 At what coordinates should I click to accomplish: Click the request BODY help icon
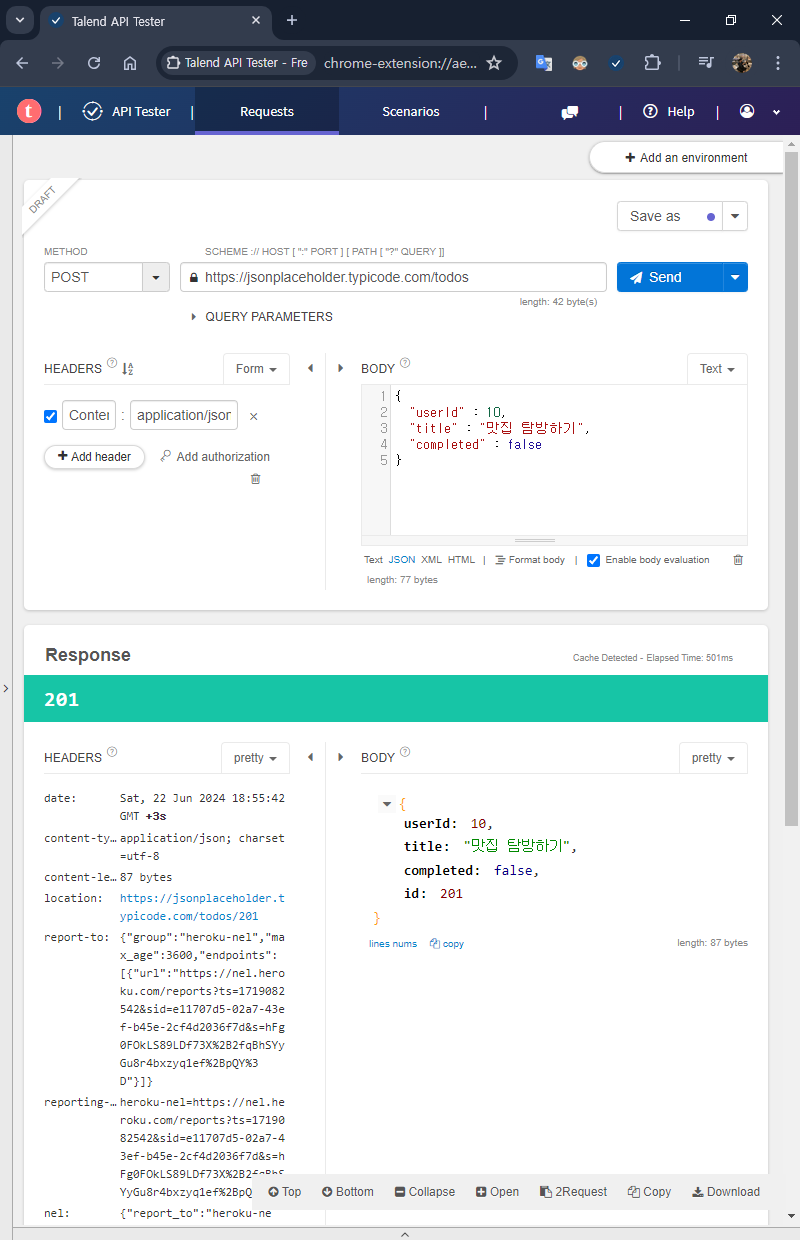coord(405,364)
